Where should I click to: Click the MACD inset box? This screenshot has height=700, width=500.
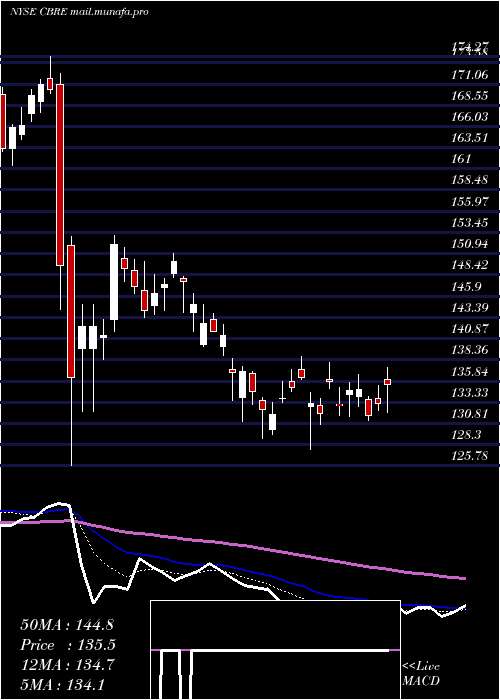(x=275, y=650)
